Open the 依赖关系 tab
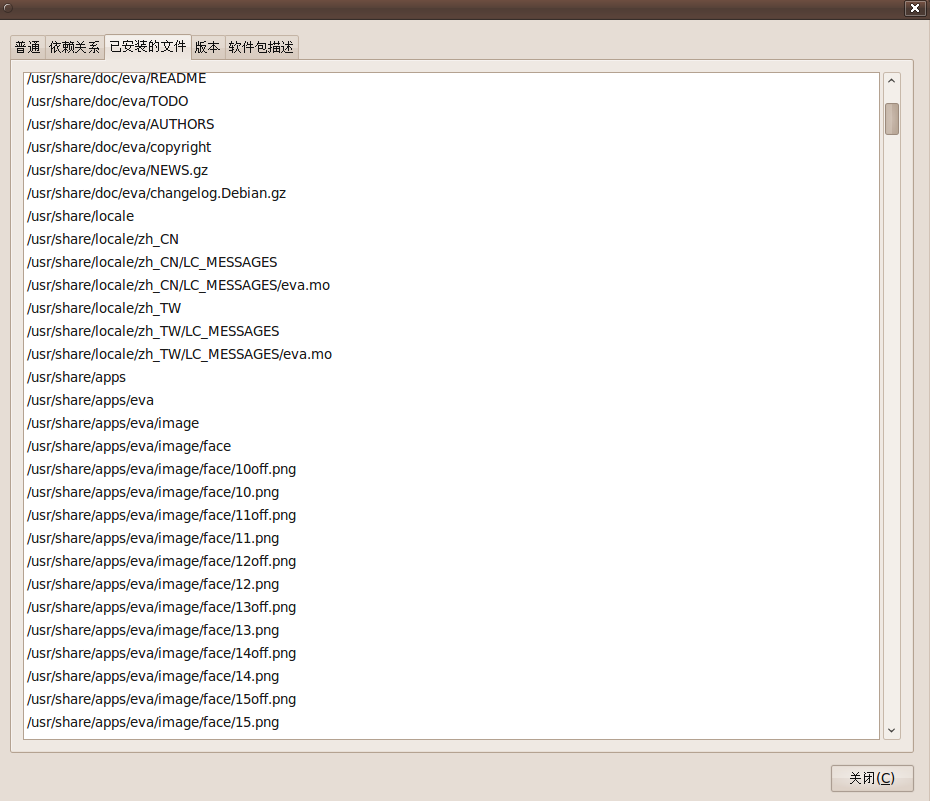Viewport: 930px width, 801px height. pos(74,47)
